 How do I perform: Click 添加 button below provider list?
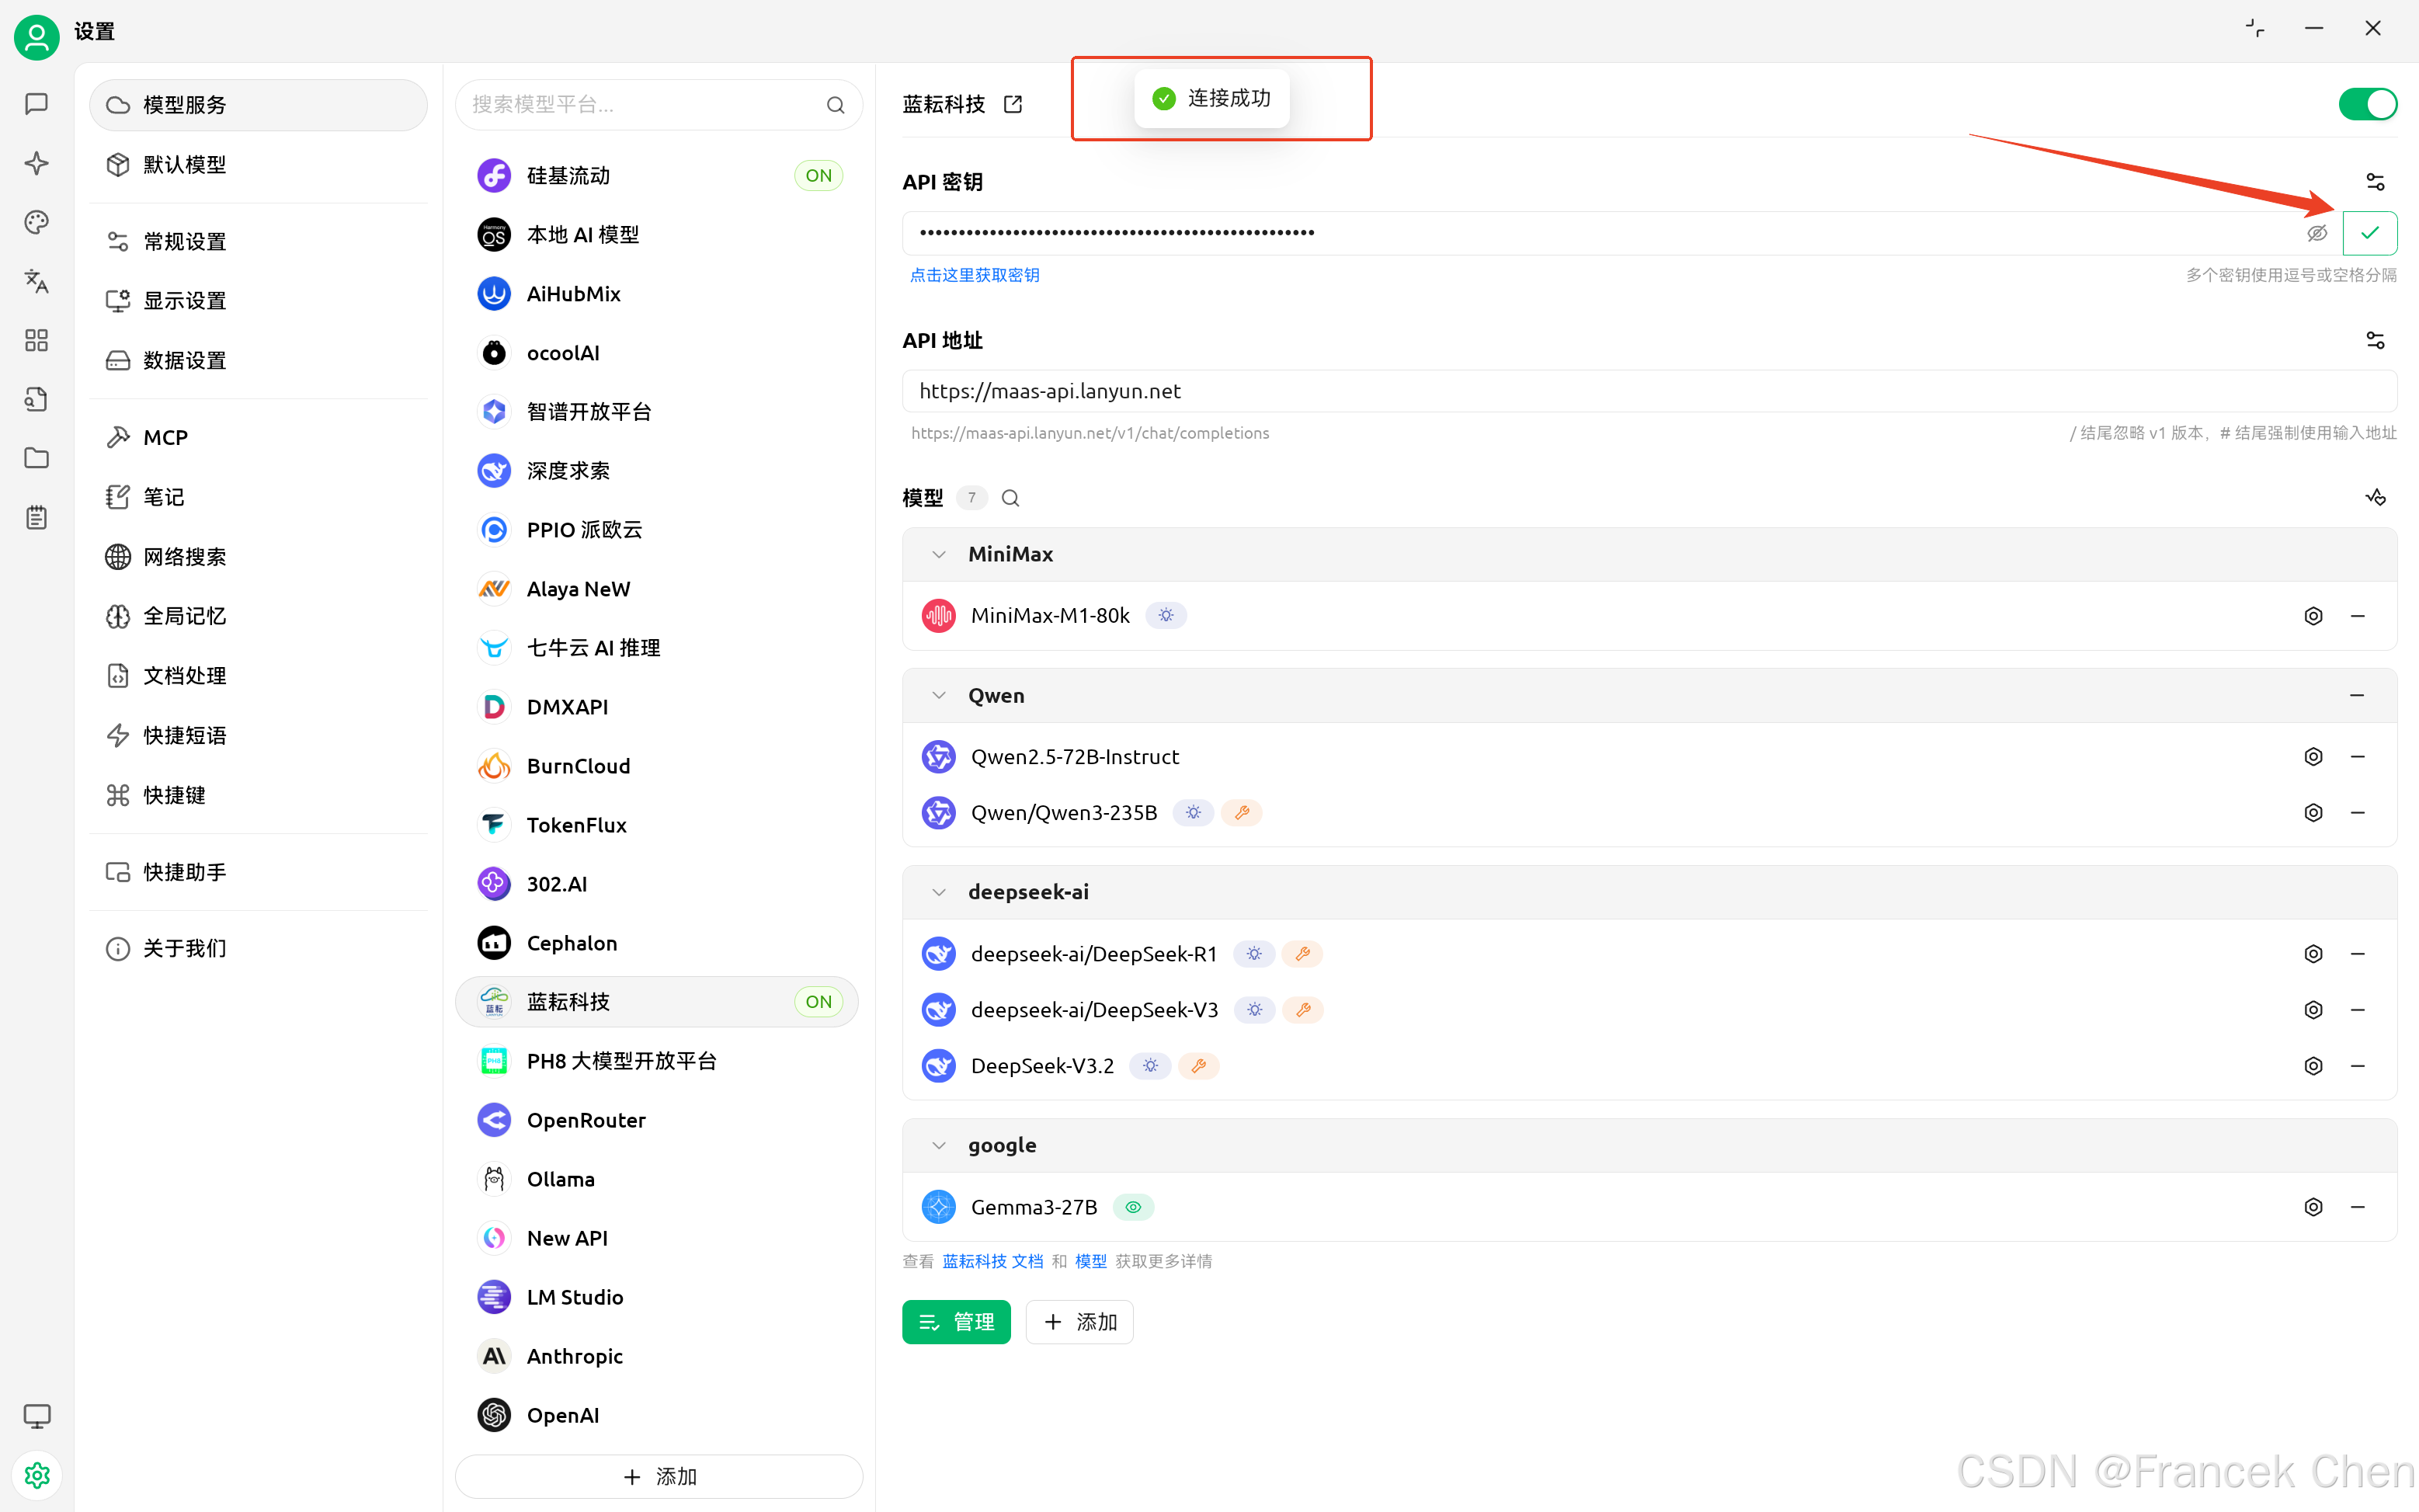(x=658, y=1476)
